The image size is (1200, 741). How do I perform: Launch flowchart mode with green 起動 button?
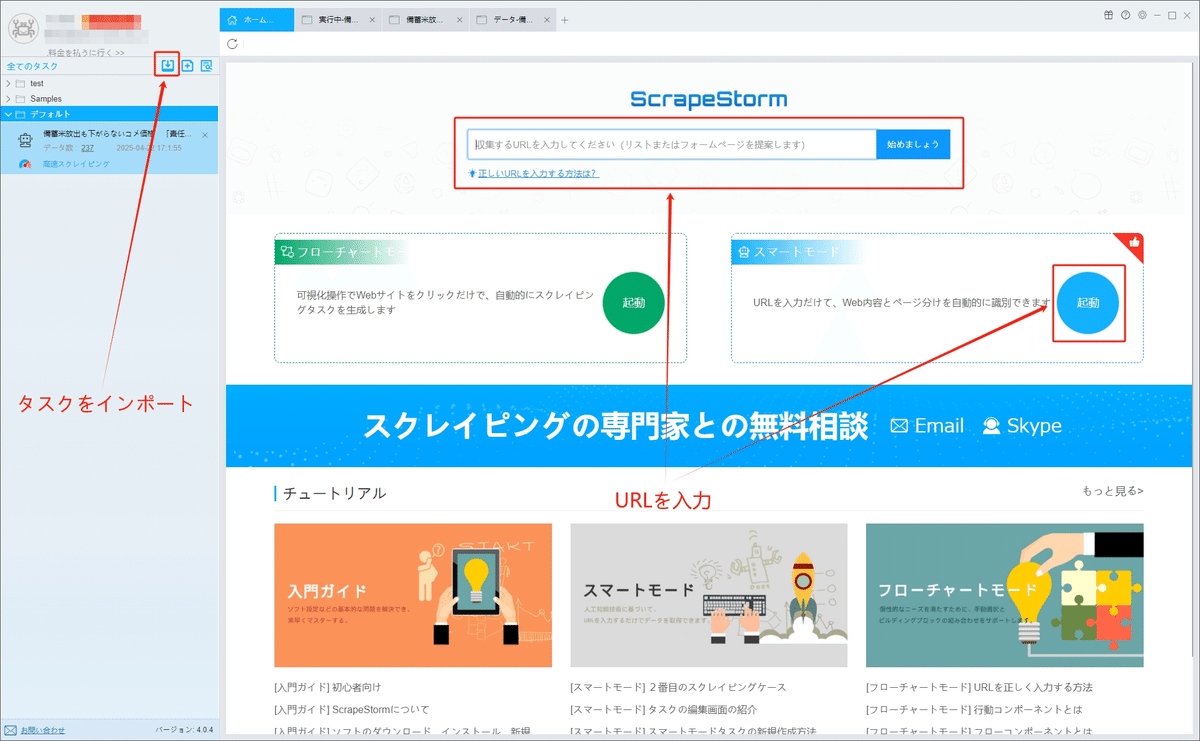tap(634, 303)
